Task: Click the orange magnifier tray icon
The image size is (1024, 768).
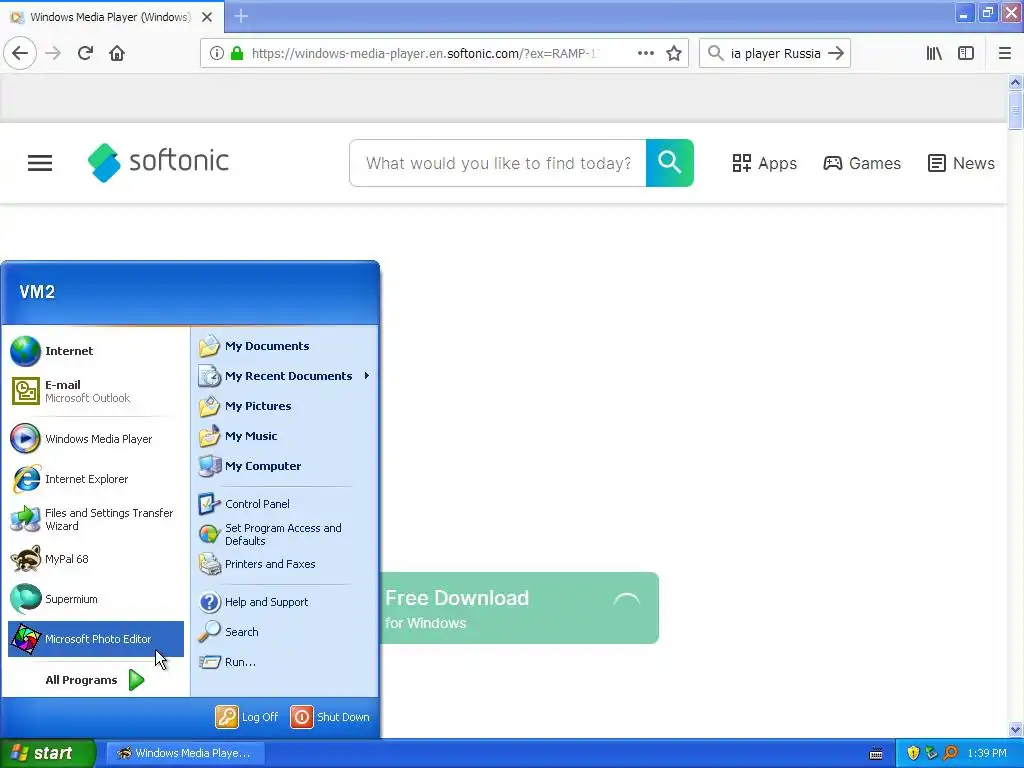Action: coord(951,753)
